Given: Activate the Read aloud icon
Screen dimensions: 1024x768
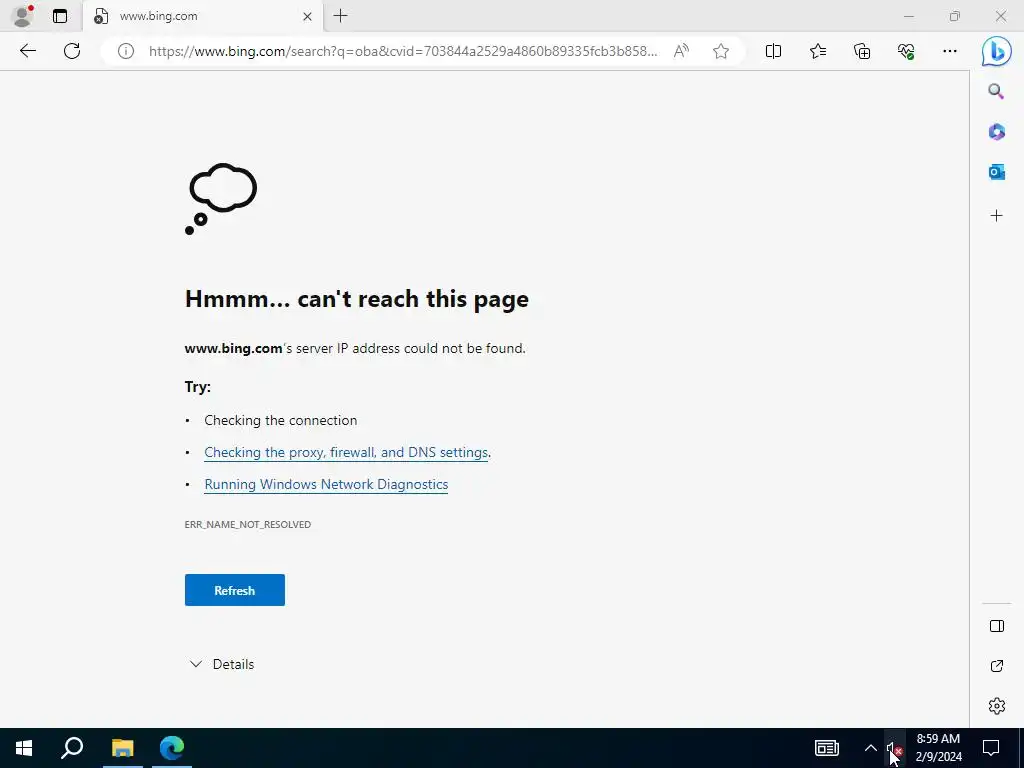Looking at the screenshot, I should pyautogui.click(x=681, y=51).
